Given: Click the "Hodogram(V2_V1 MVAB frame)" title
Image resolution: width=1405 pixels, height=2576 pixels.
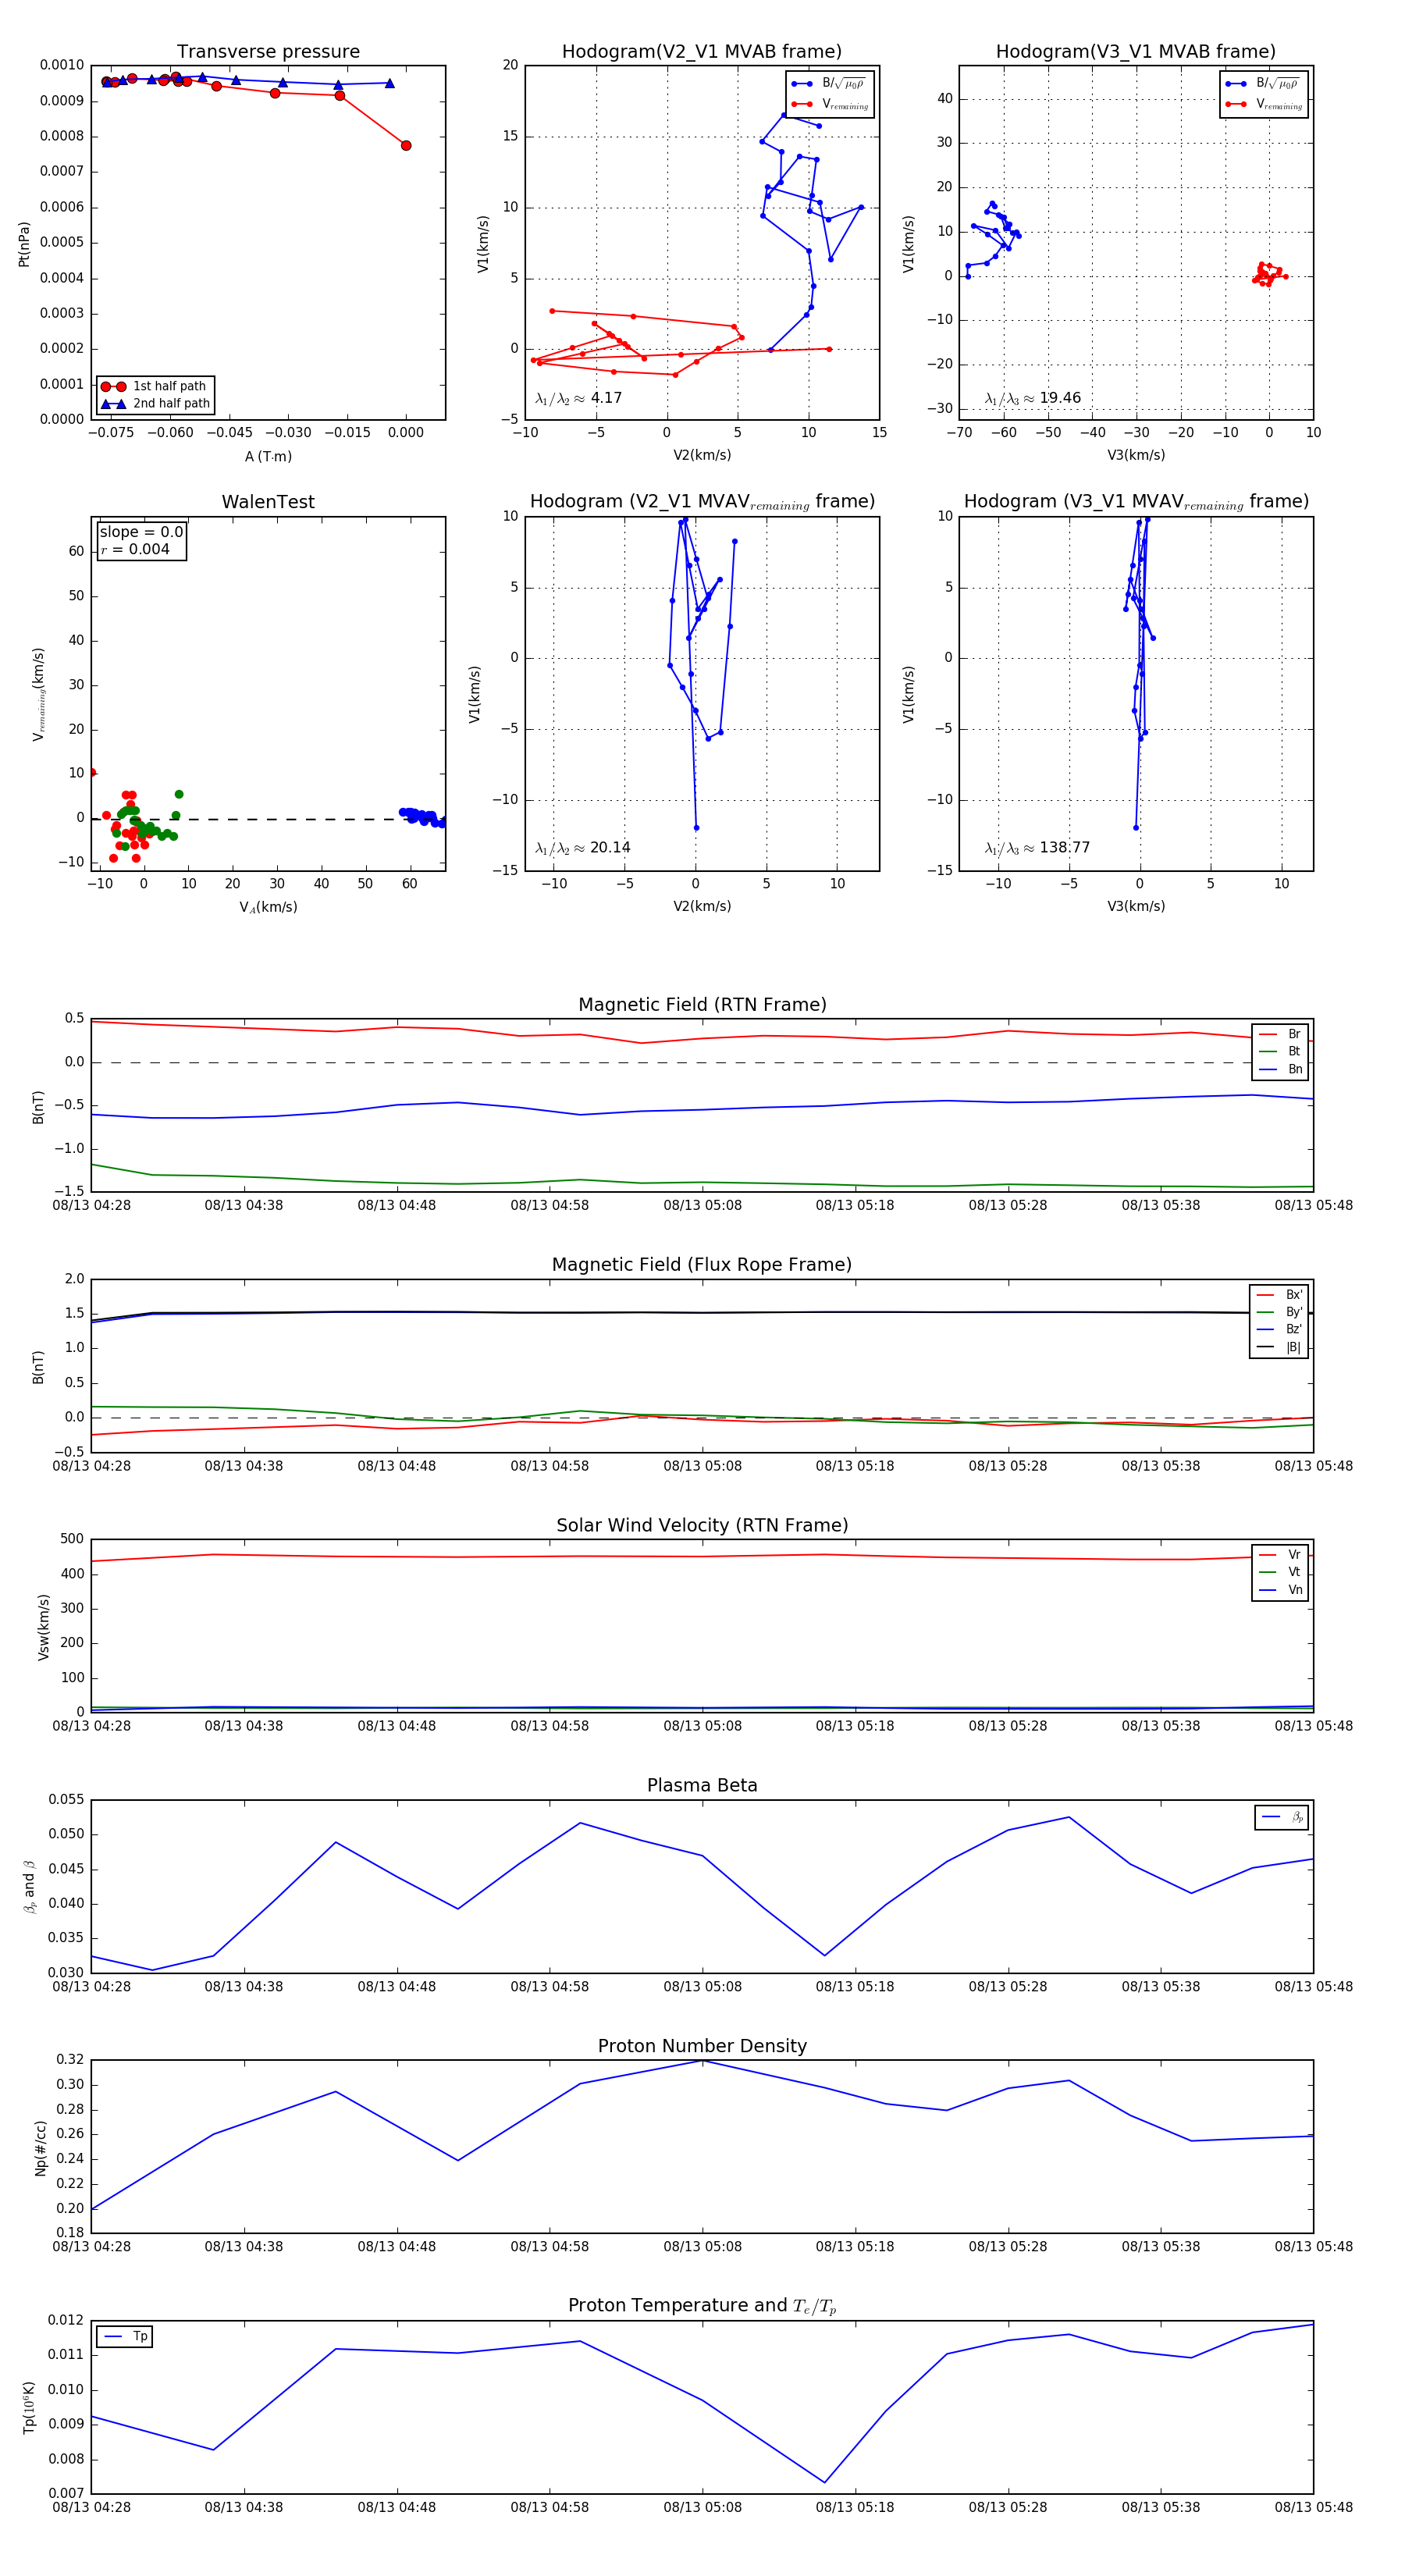Looking at the screenshot, I should click(x=702, y=52).
